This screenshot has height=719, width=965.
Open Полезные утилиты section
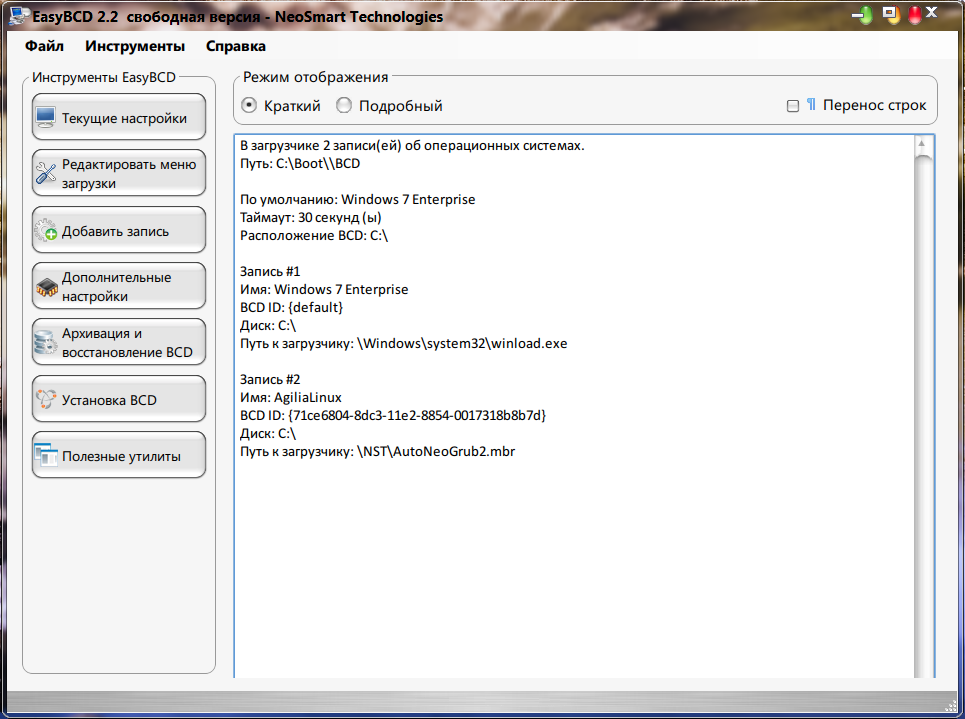(119, 455)
